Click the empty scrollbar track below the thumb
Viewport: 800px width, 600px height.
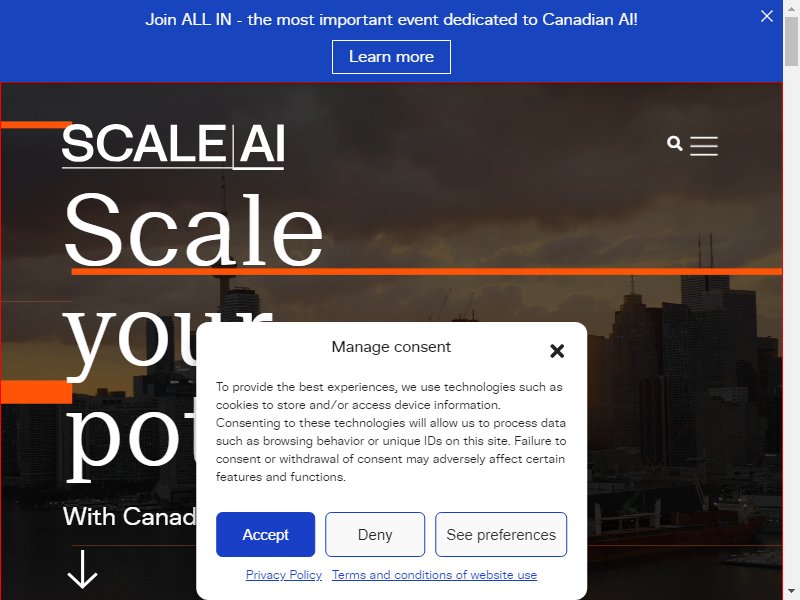pos(791,327)
